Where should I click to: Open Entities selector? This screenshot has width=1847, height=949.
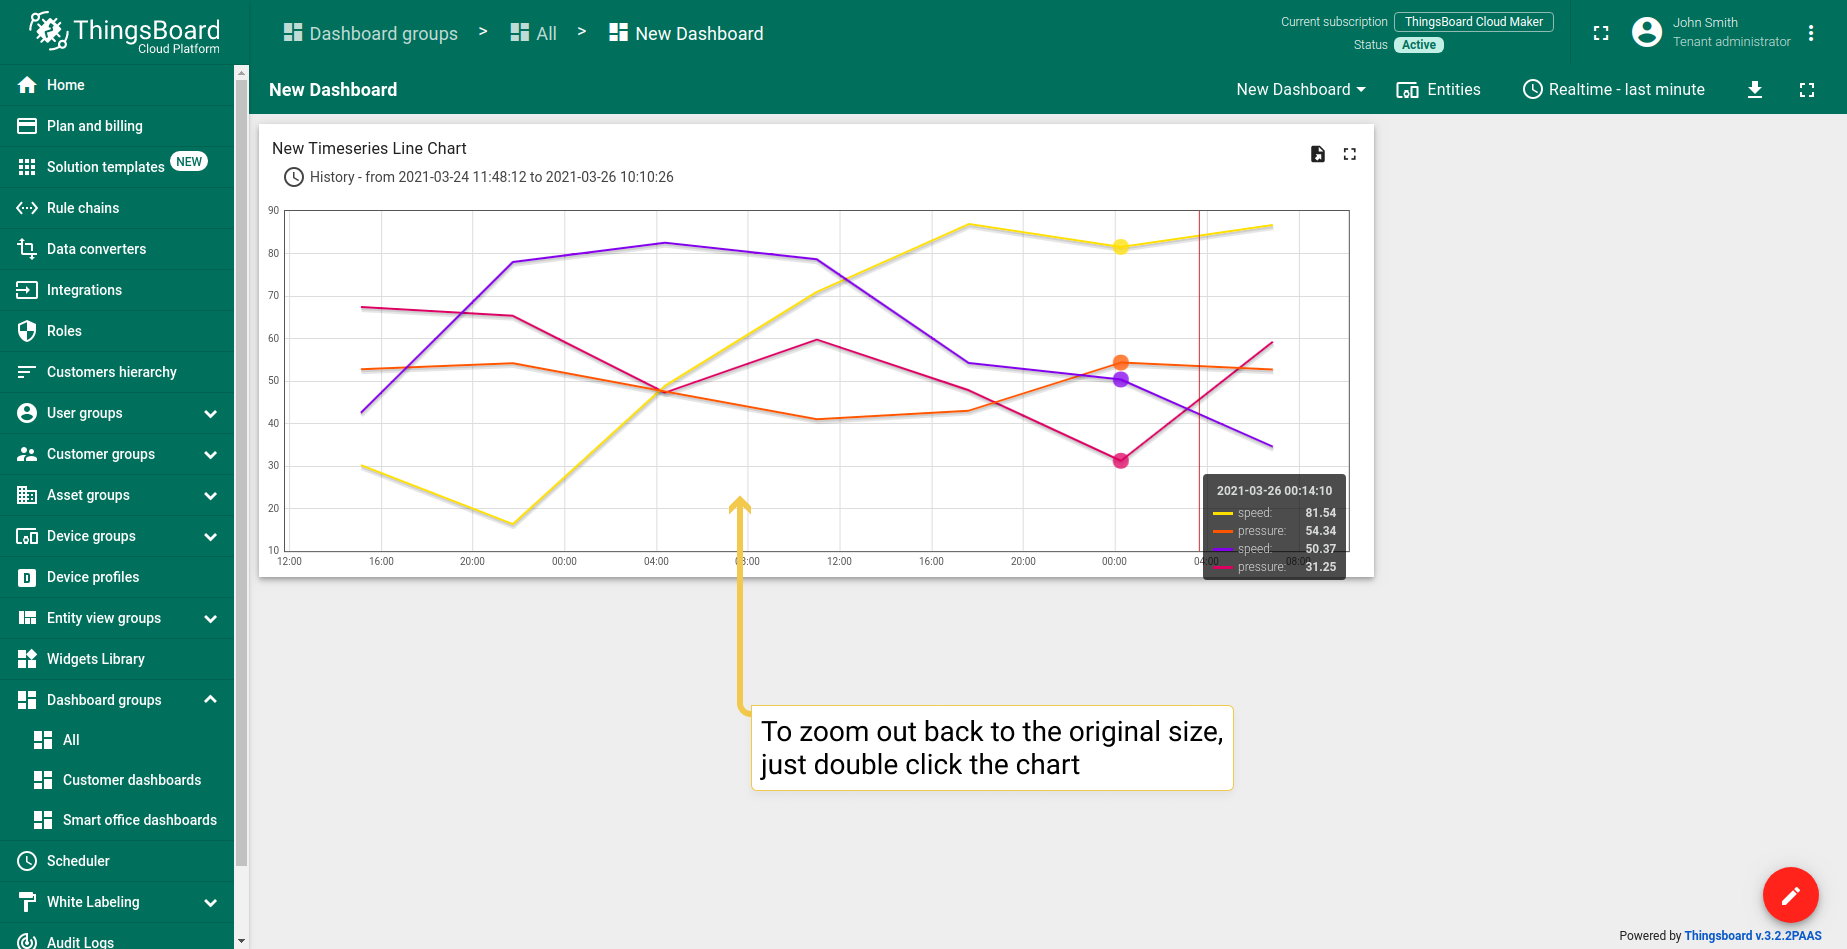(x=1438, y=90)
